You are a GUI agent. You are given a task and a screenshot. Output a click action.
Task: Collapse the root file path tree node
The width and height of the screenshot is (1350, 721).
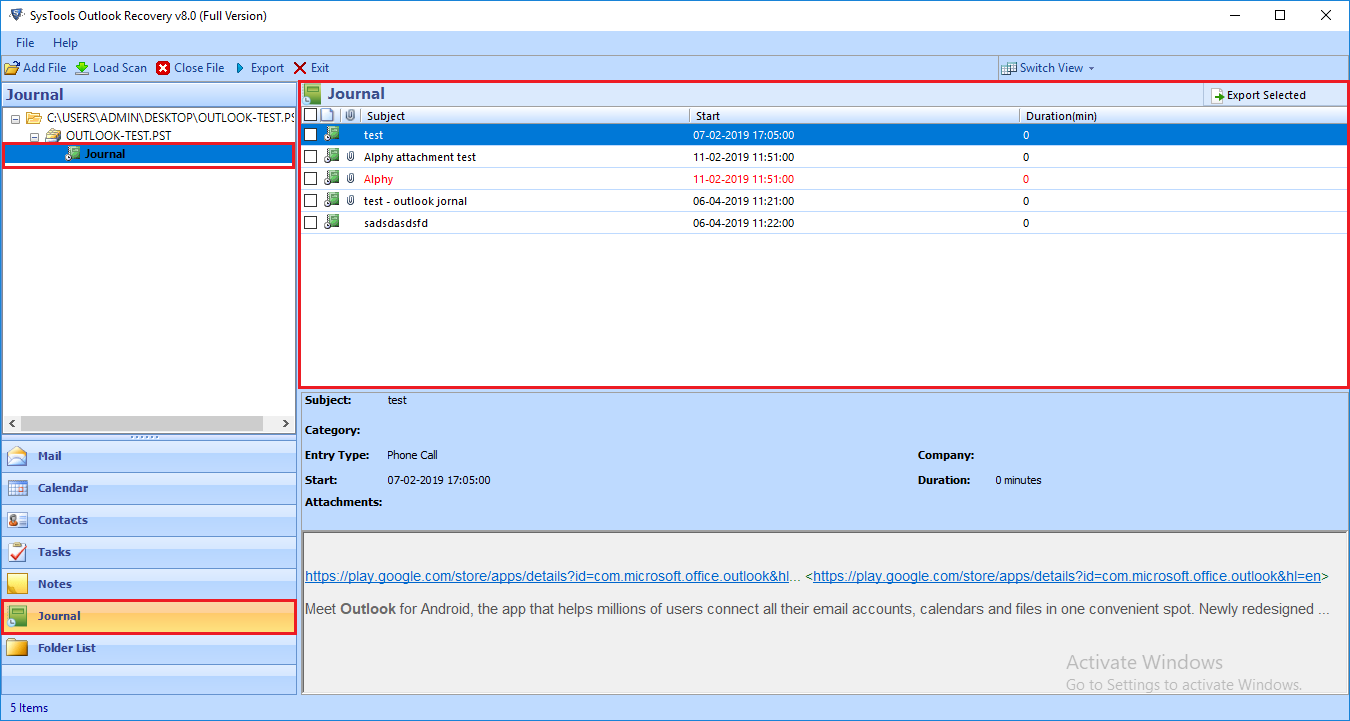click(16, 119)
